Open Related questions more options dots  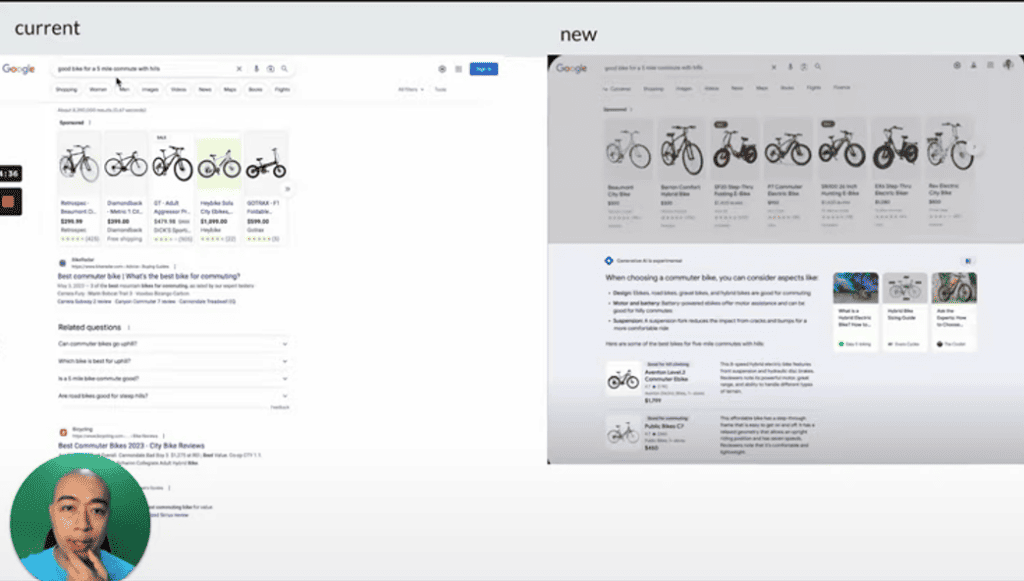pos(129,328)
